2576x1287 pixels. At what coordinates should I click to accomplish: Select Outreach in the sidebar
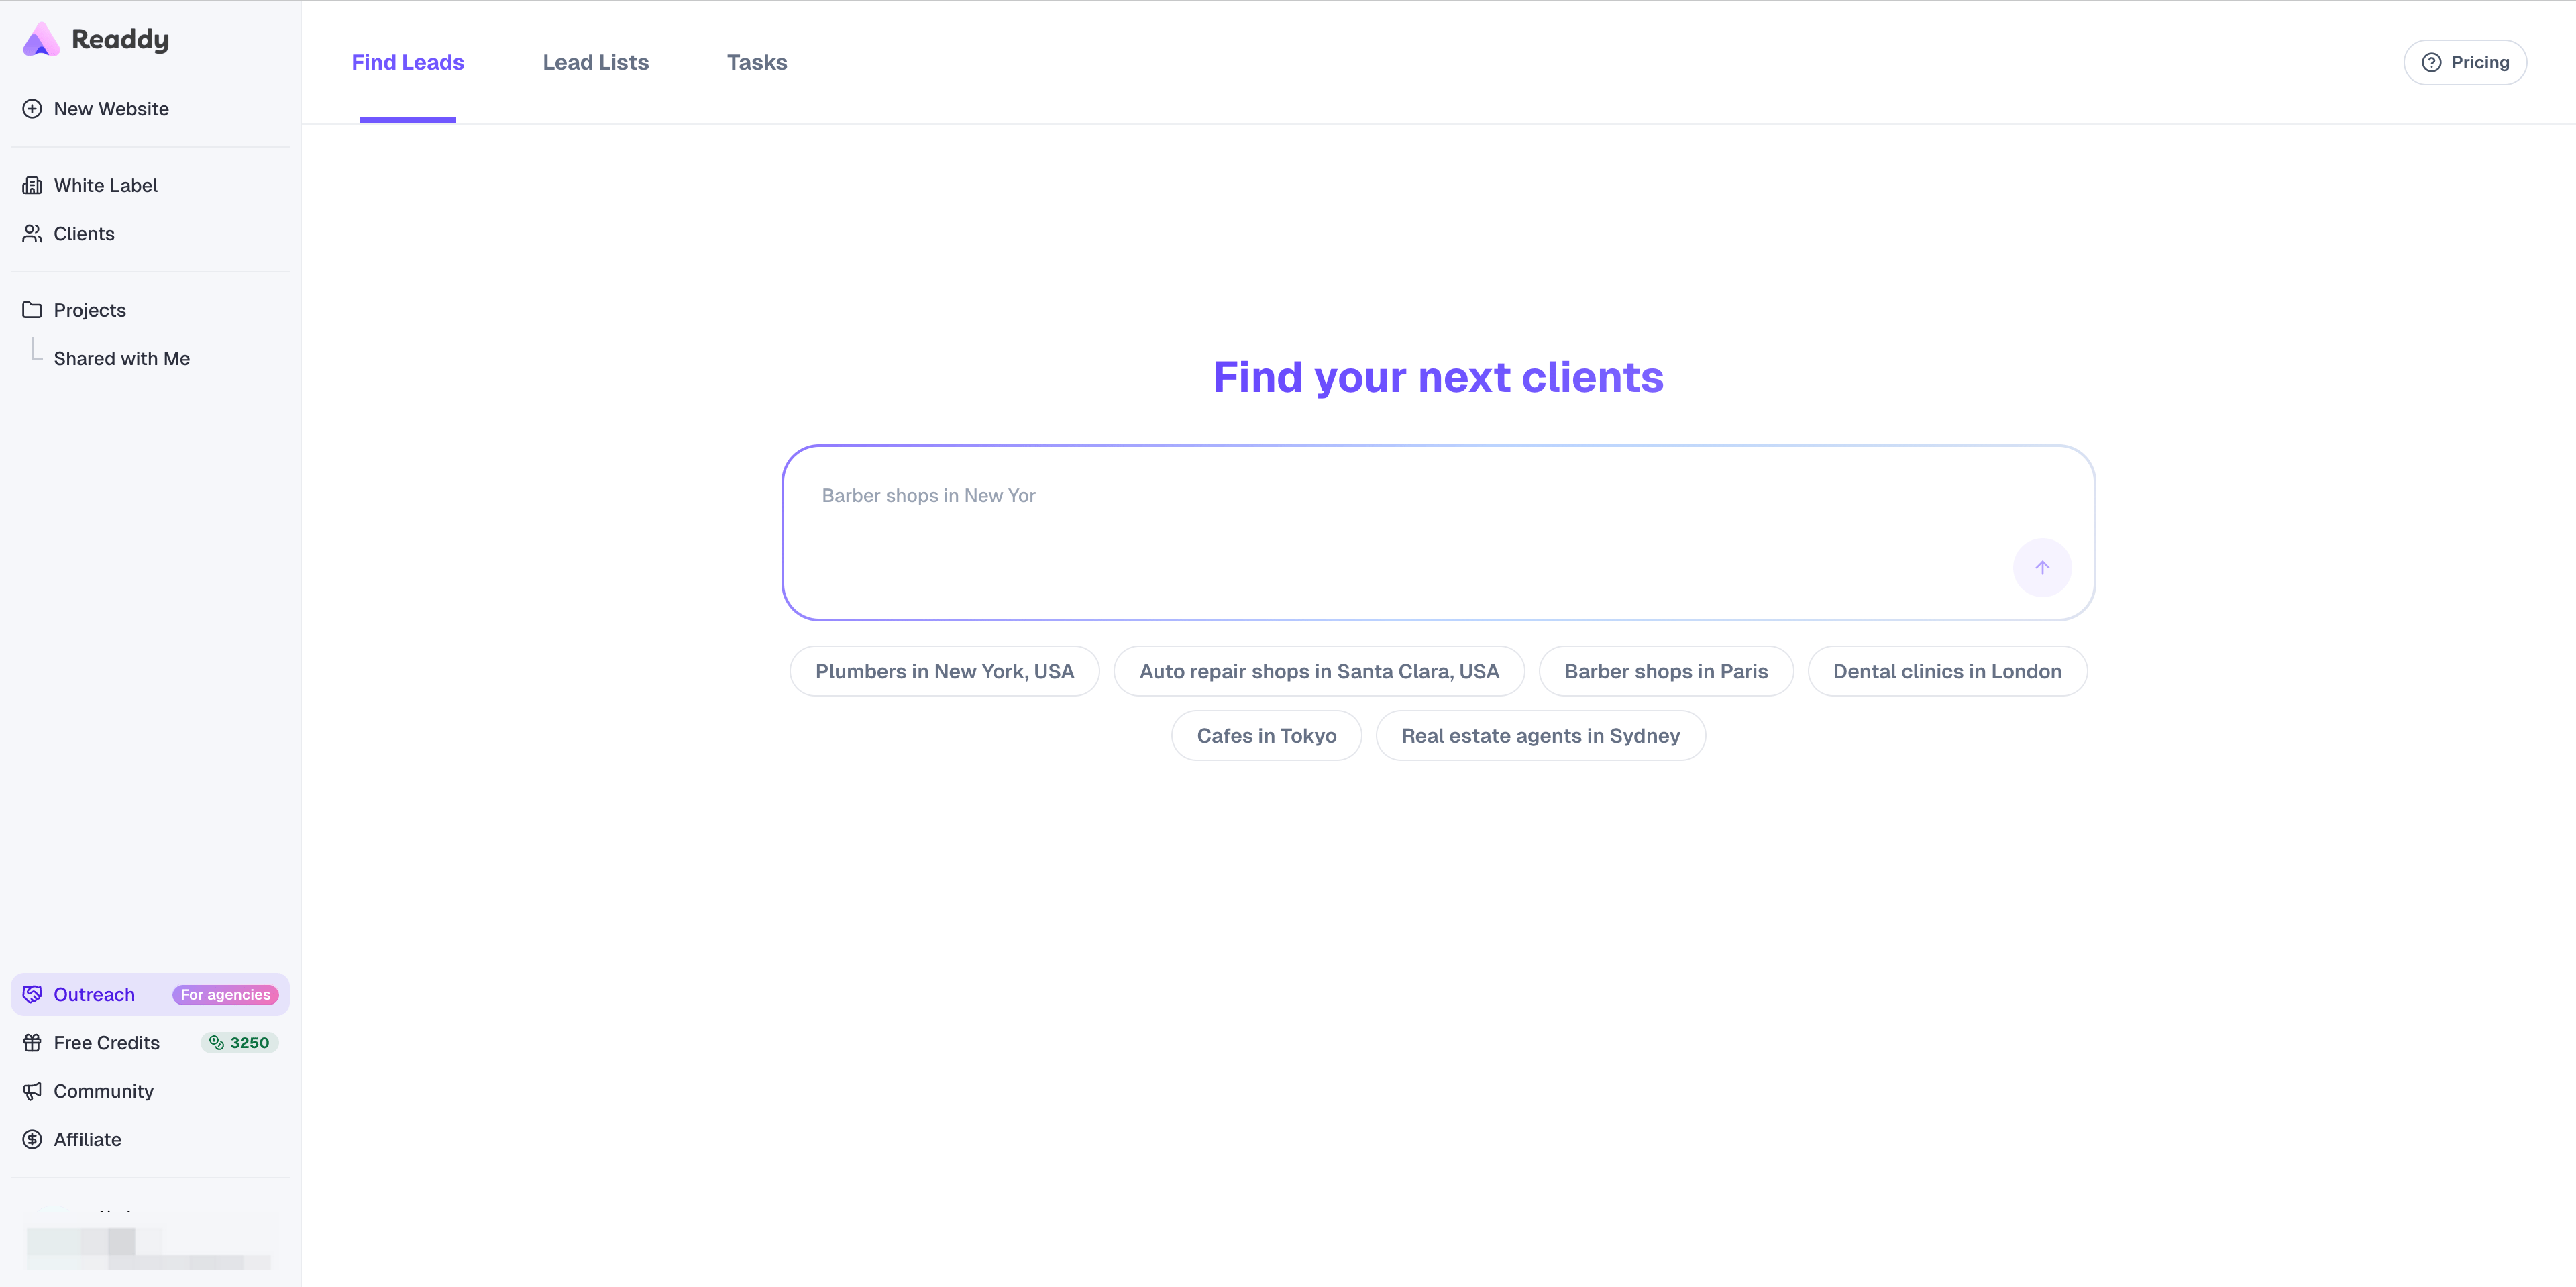coord(150,994)
